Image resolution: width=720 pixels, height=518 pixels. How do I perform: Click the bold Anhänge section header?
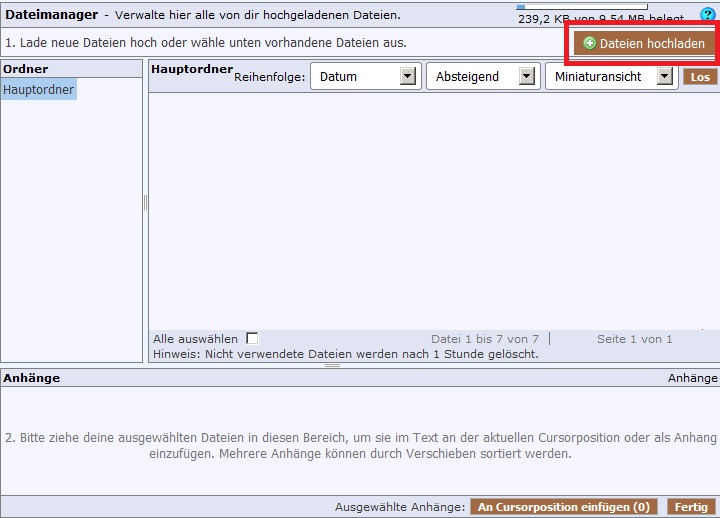pos(32,378)
